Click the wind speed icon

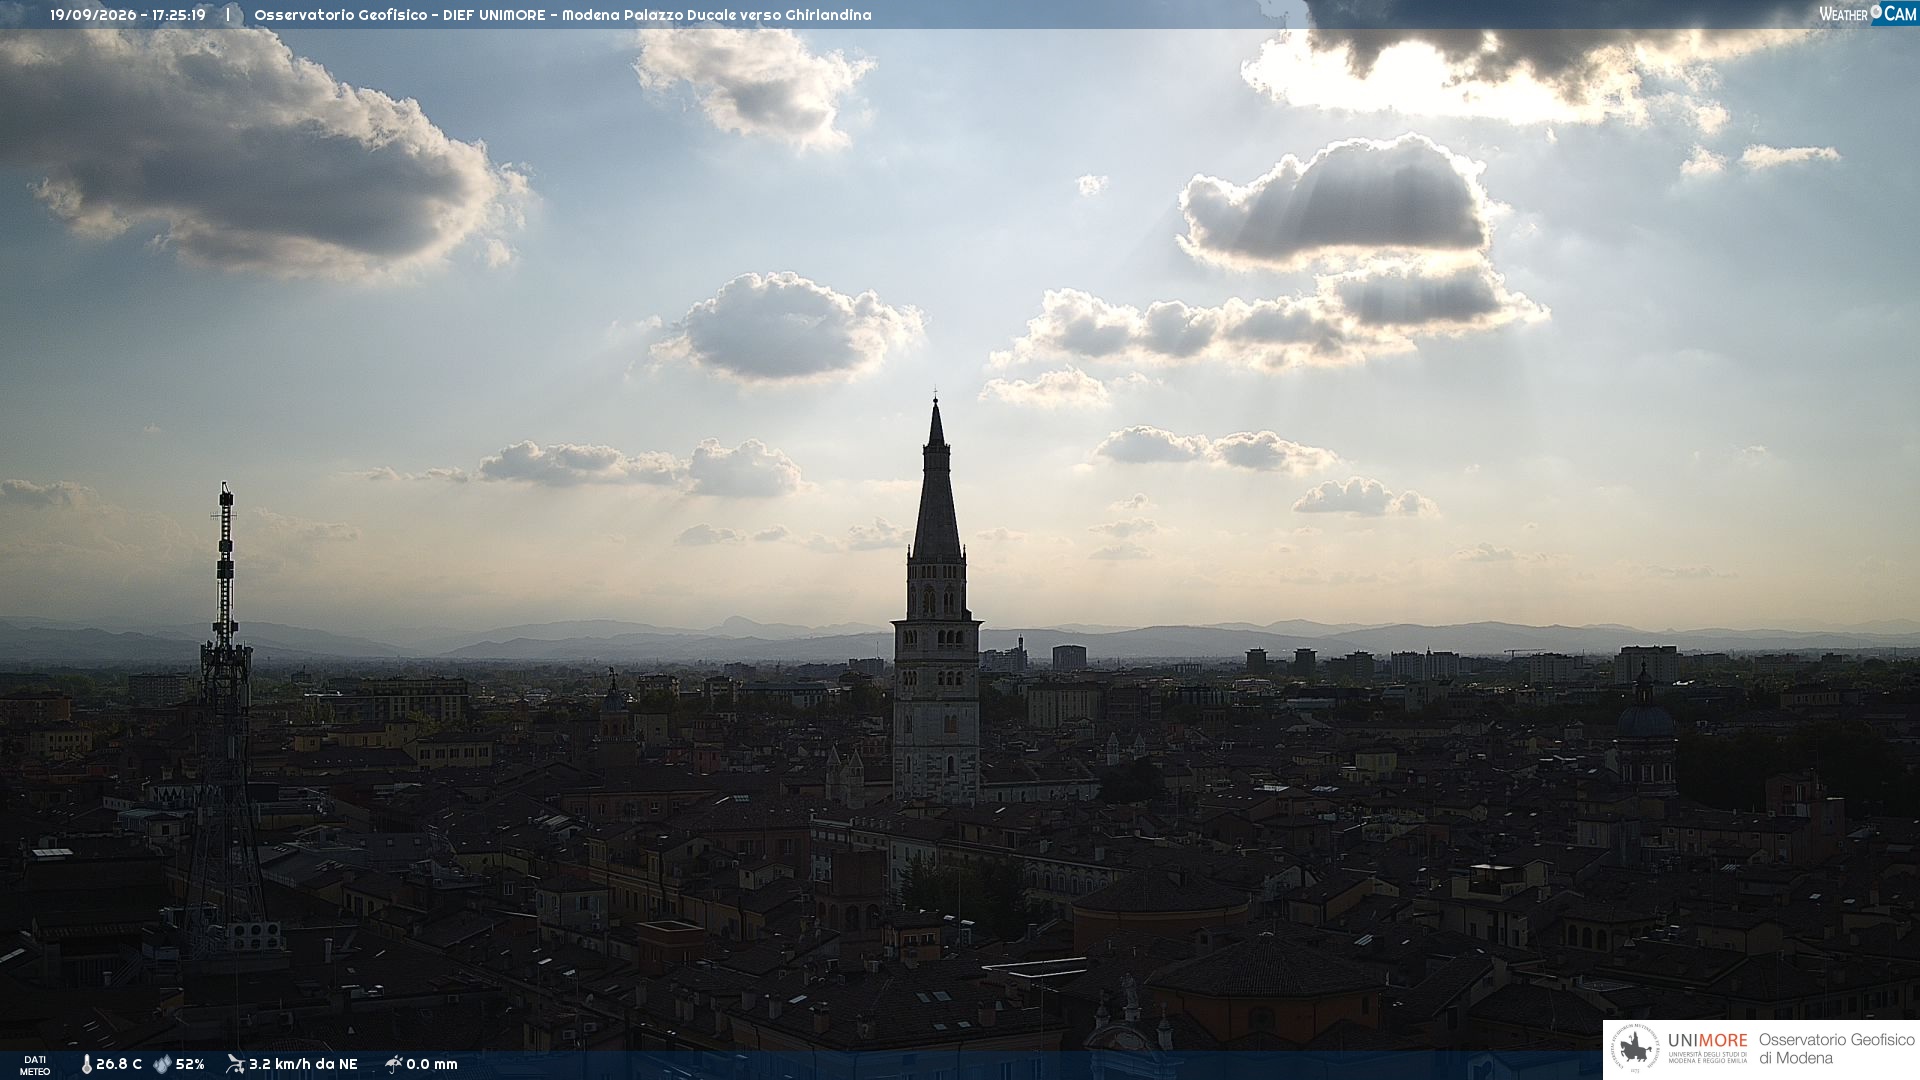tap(235, 1064)
